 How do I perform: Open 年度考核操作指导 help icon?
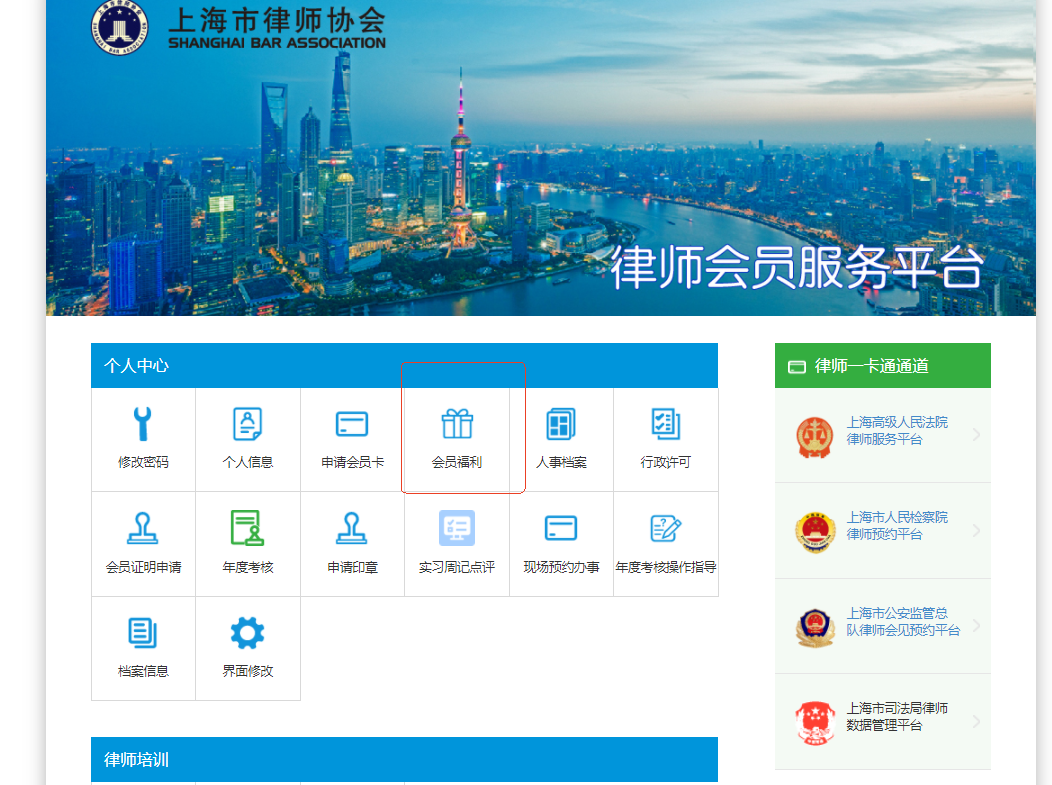[x=665, y=528]
